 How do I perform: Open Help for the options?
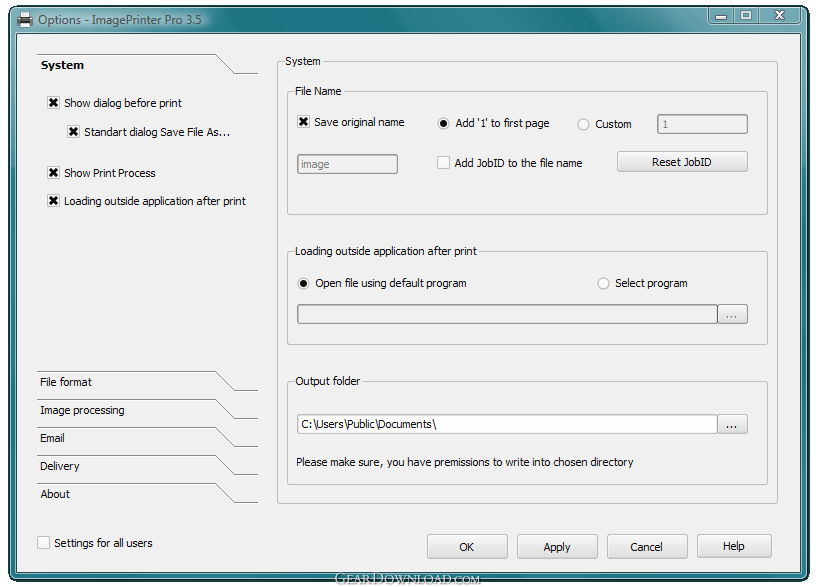734,546
